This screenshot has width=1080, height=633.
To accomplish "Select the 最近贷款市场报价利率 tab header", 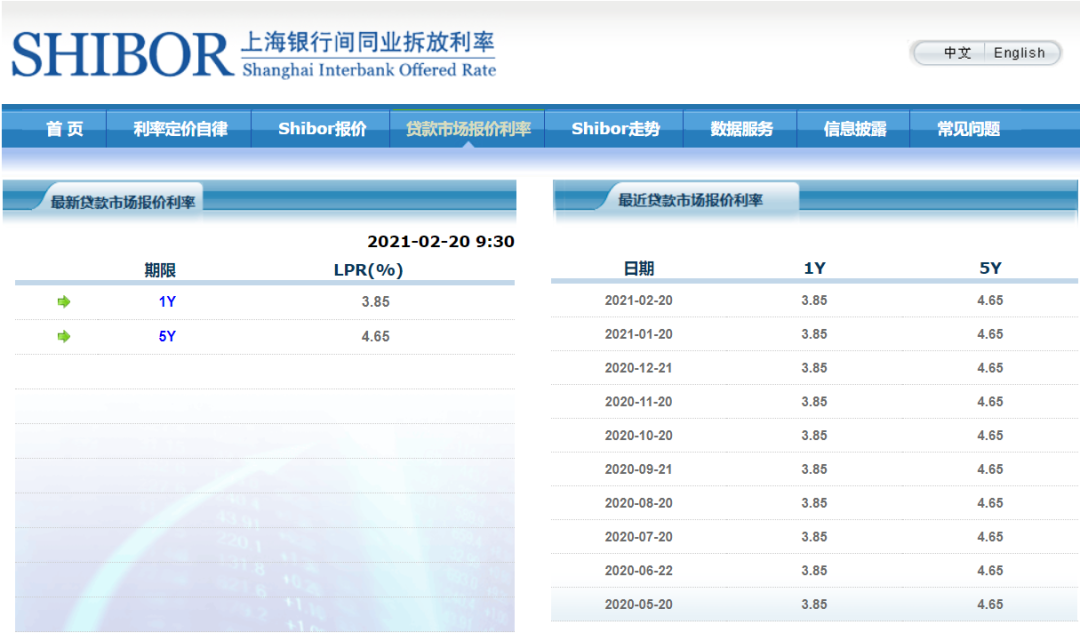I will [690, 200].
